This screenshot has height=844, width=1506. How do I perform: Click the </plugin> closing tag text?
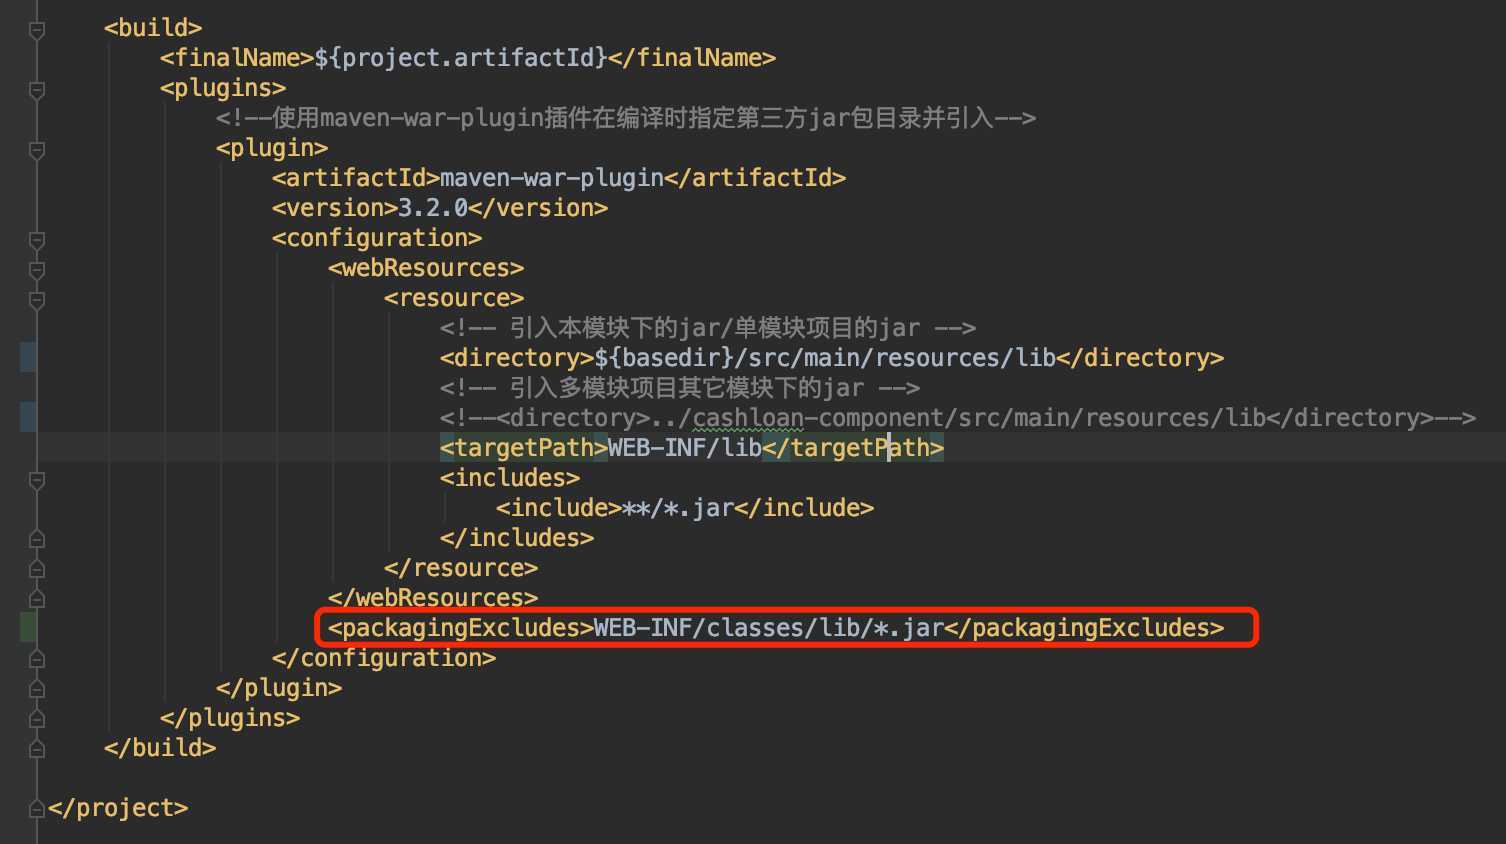(x=279, y=688)
